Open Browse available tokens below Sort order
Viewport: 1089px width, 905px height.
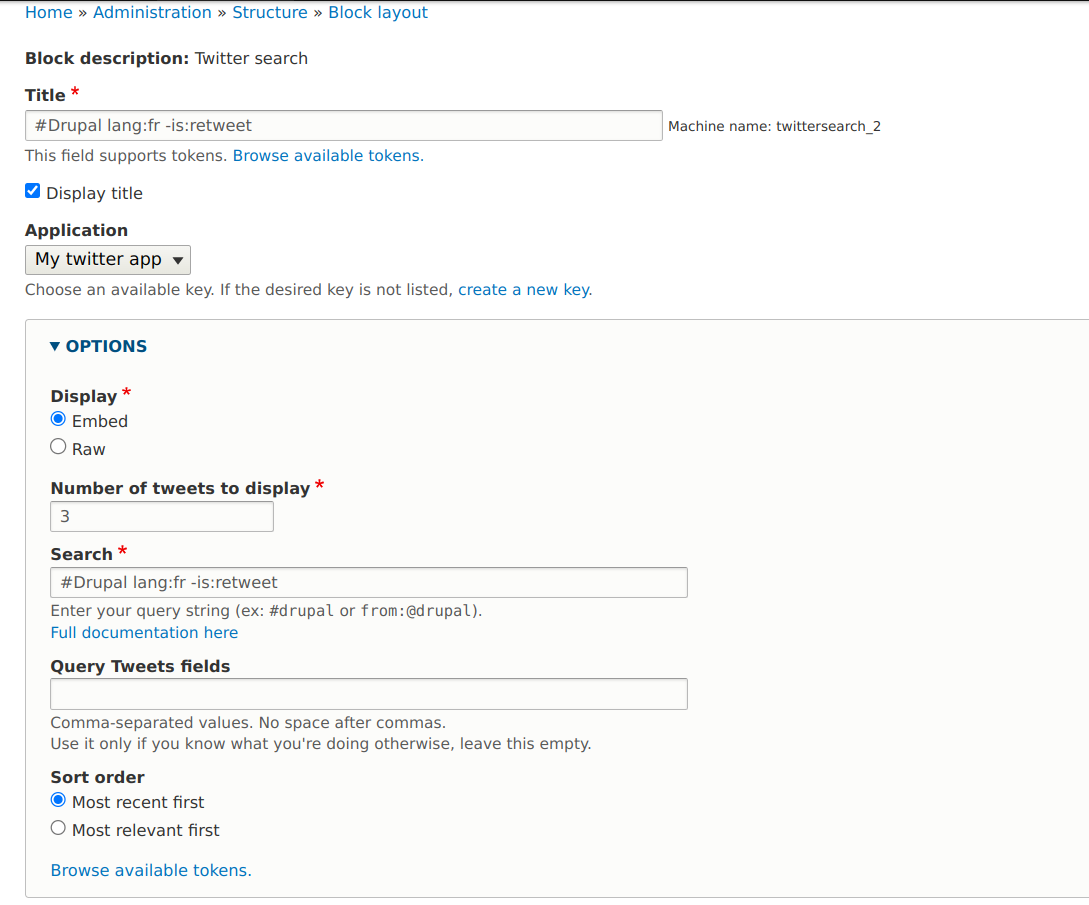point(151,870)
